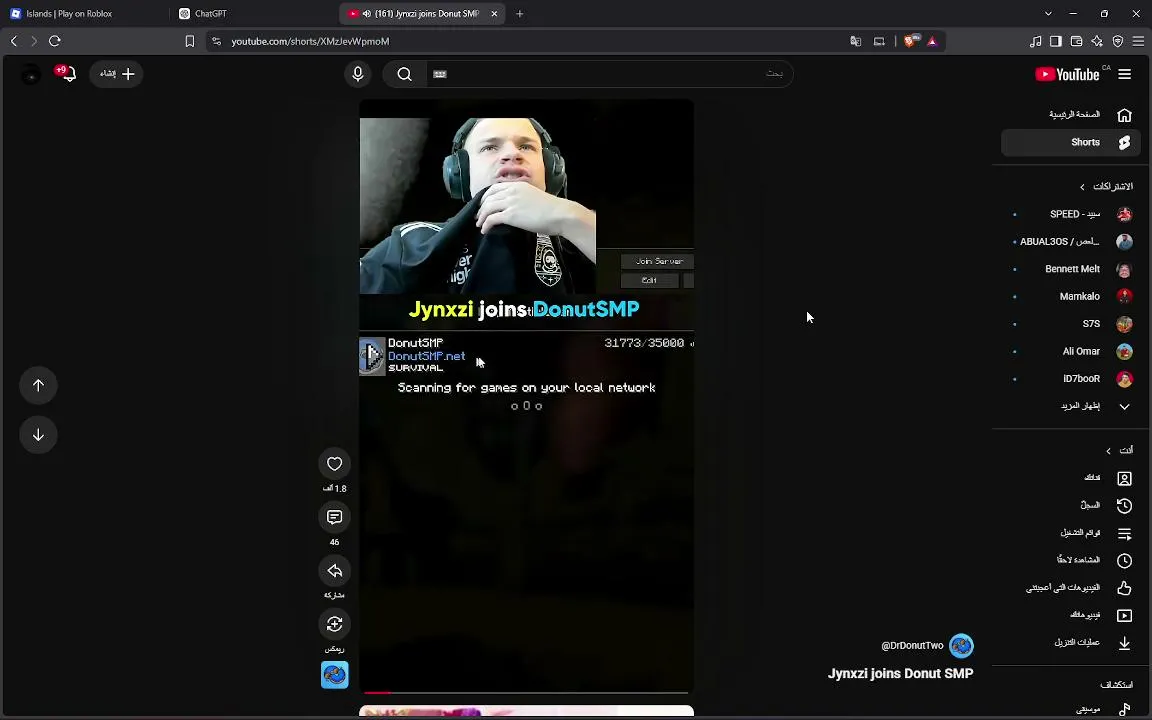Click the Create plus button
The image size is (1152, 720).
[x=116, y=73]
